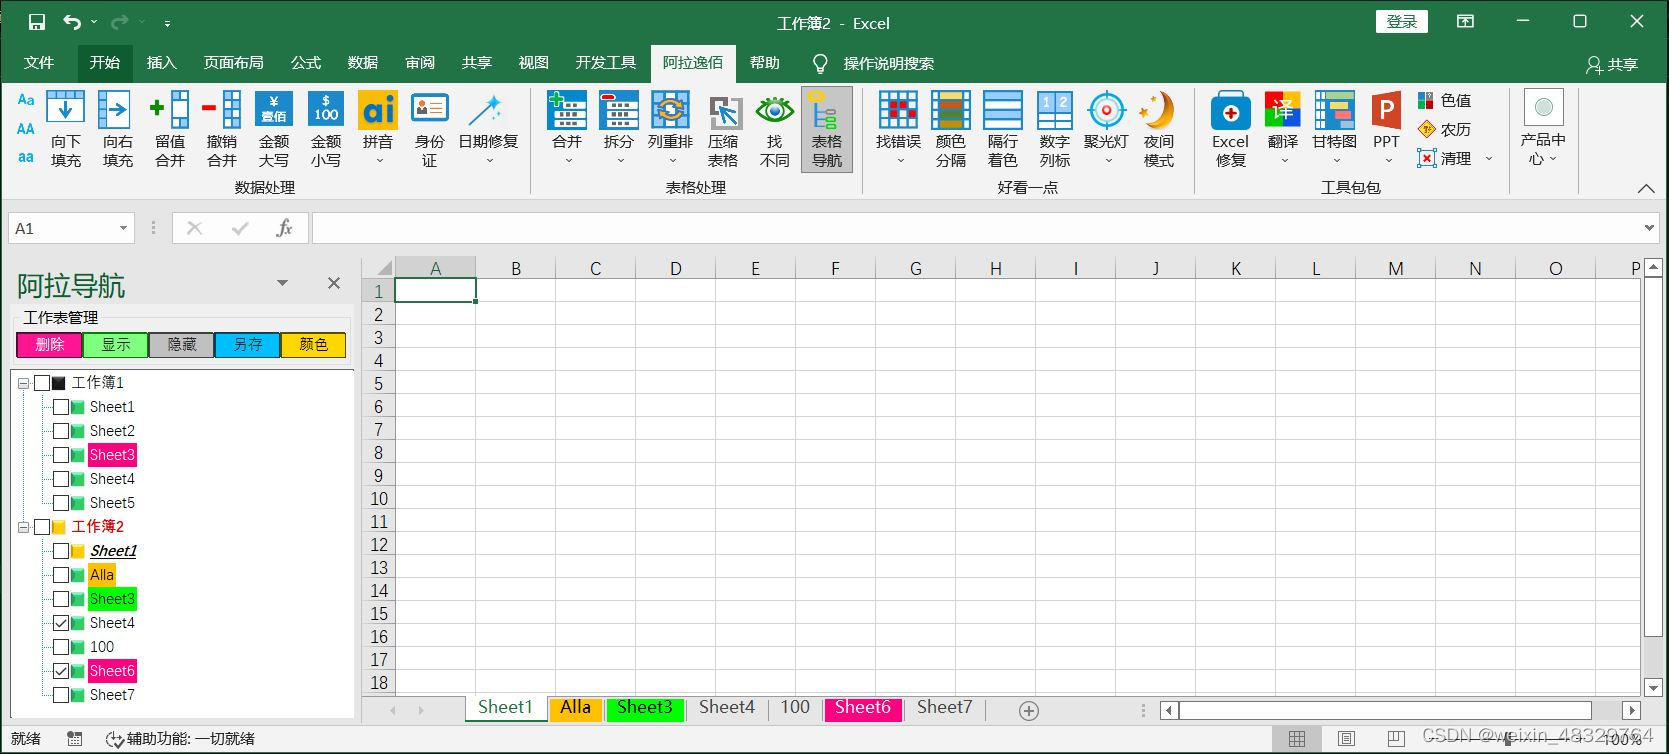Screen dimensions: 1669x754
Task: Open the 拼音 pinyin tool
Action: (378, 110)
